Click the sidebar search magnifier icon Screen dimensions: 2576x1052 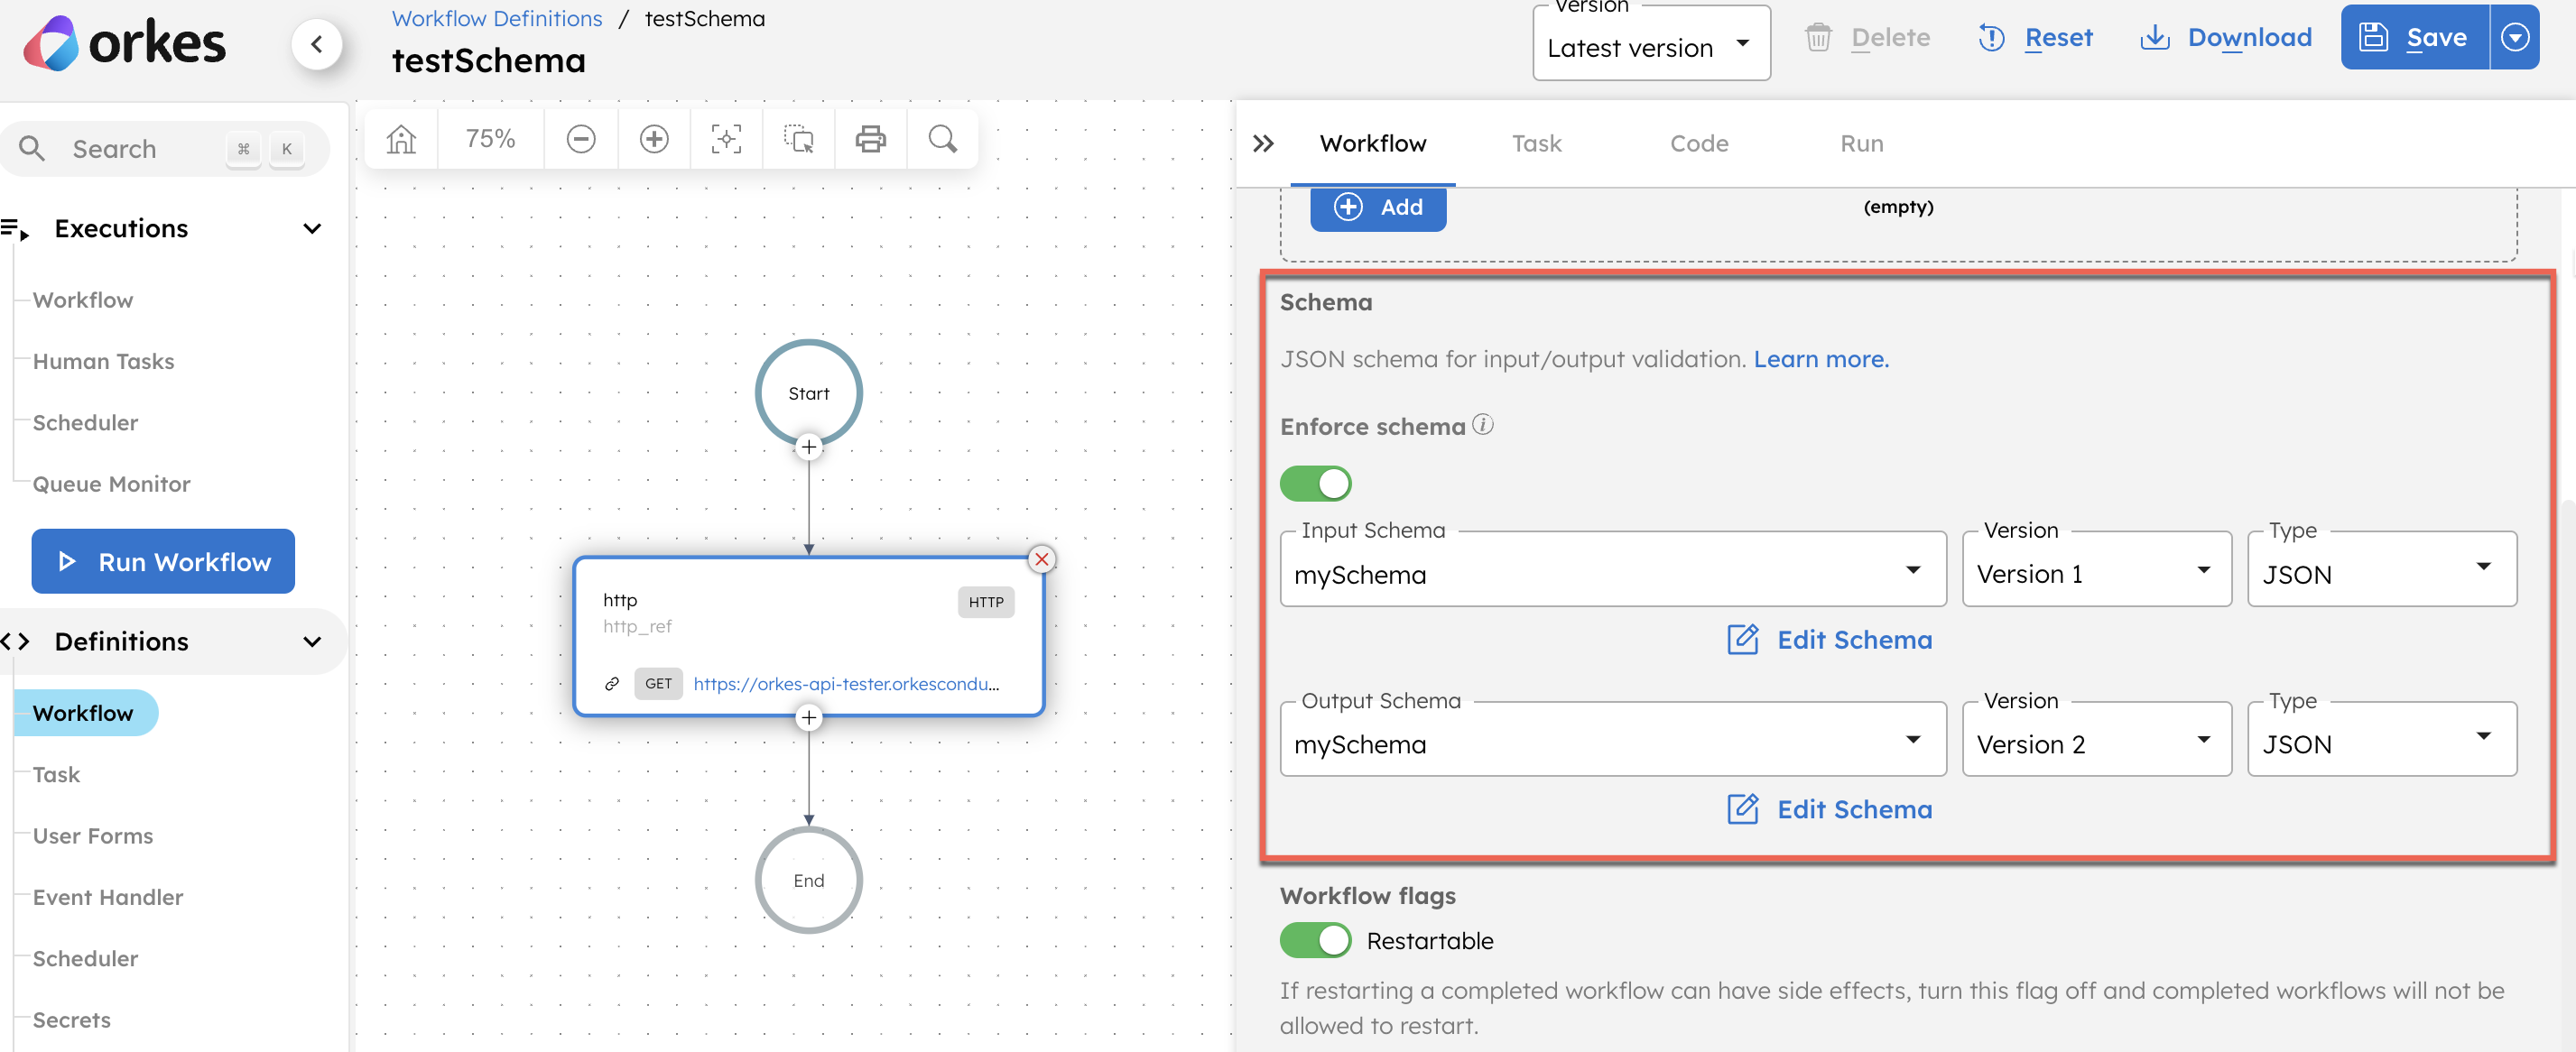click(x=32, y=149)
